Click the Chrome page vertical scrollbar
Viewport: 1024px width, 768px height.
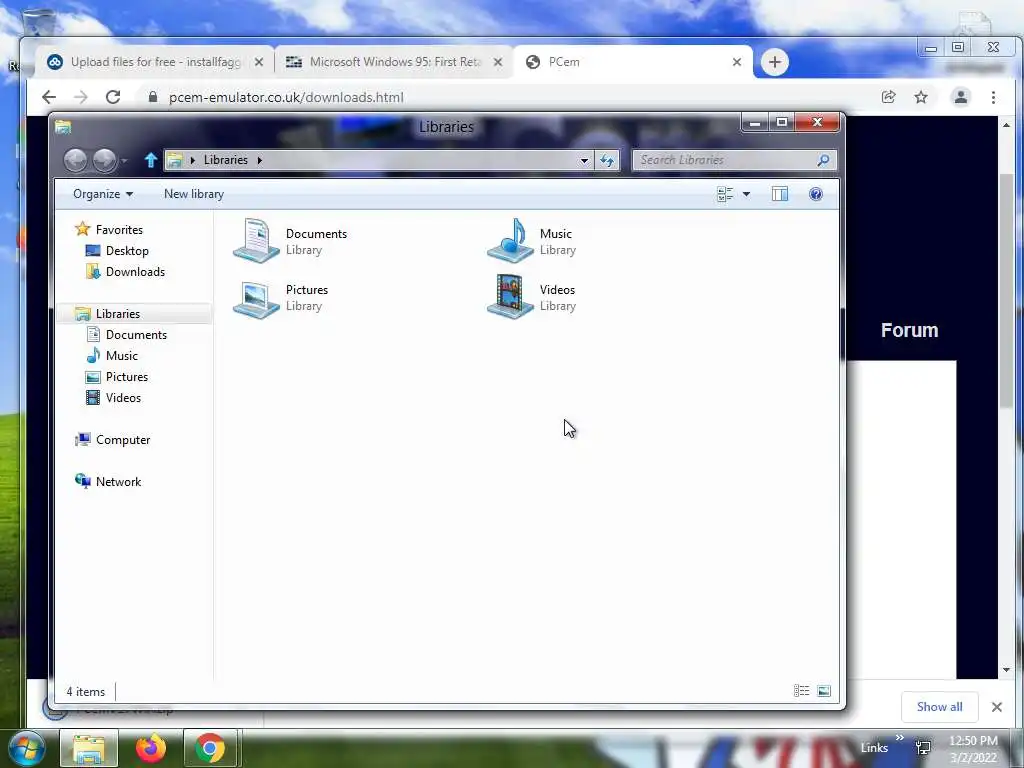click(1006, 290)
